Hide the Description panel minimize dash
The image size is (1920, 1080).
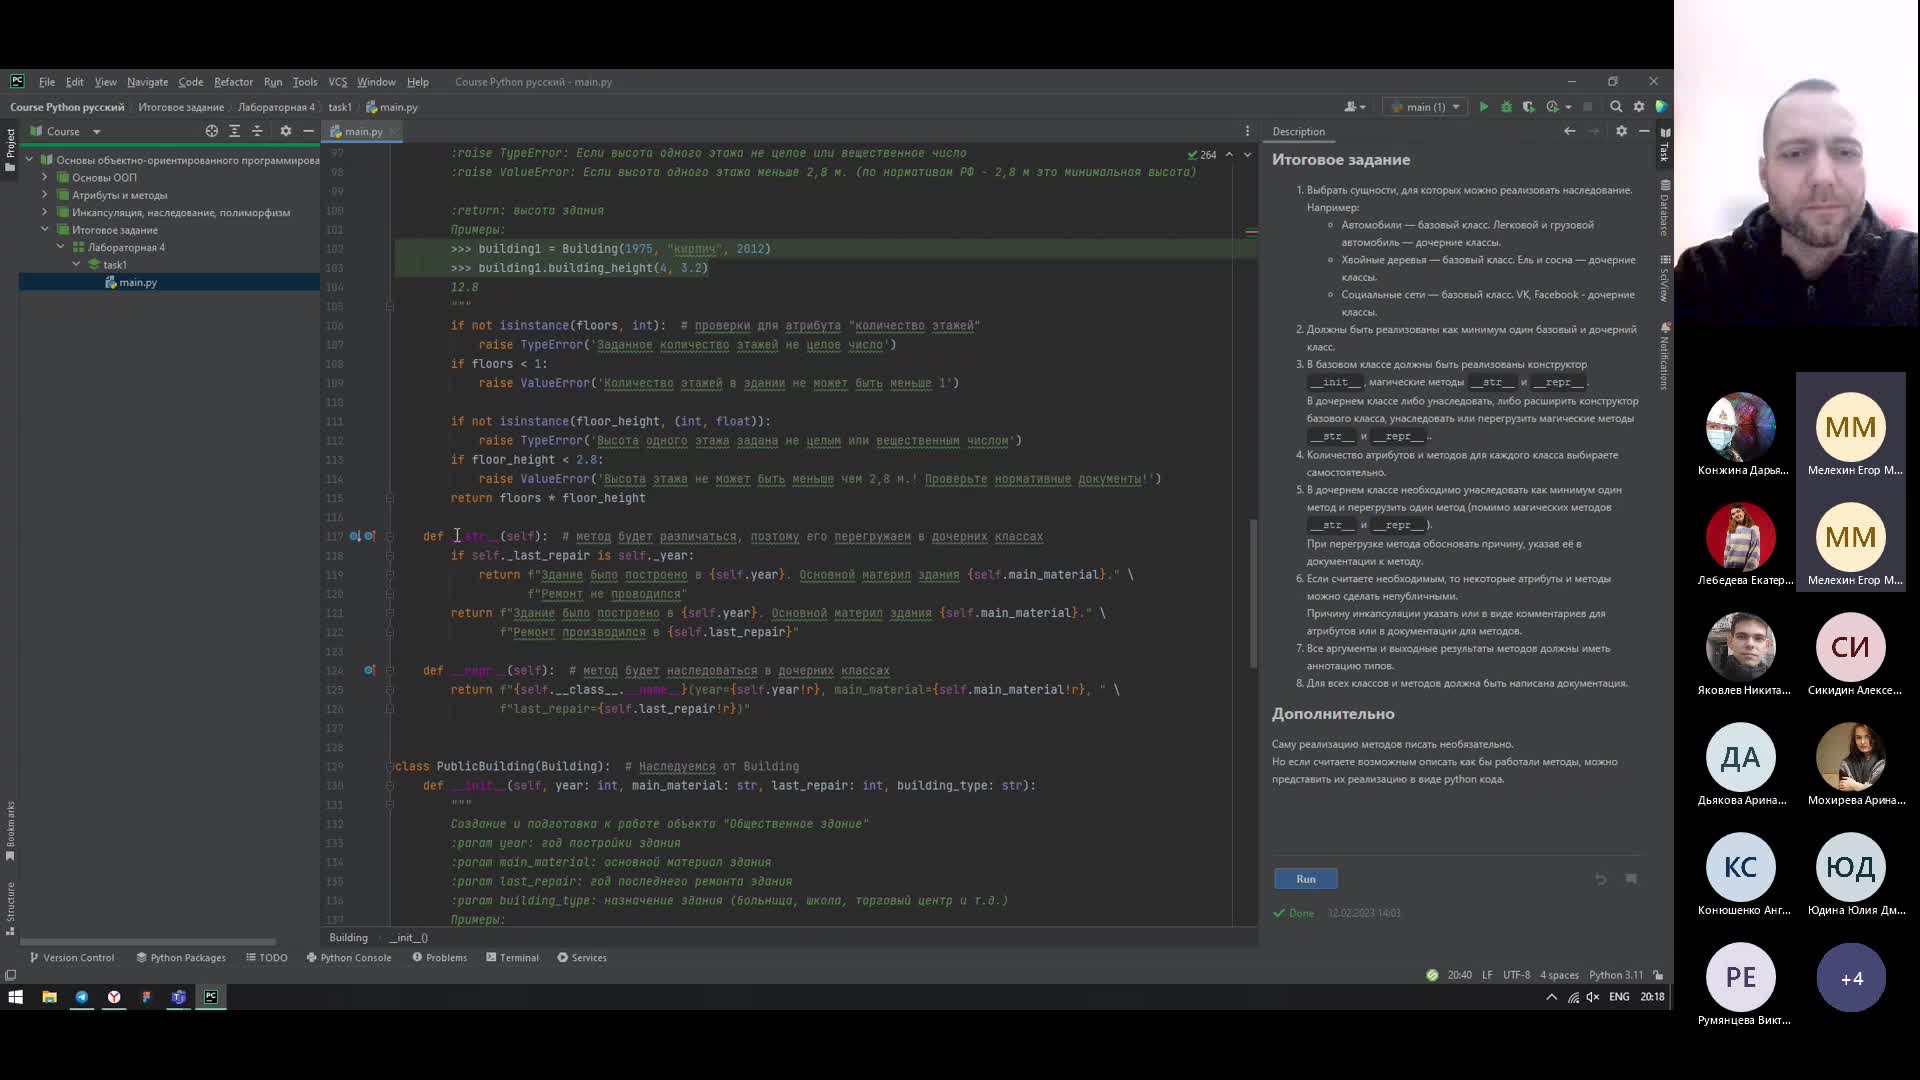click(x=1644, y=131)
